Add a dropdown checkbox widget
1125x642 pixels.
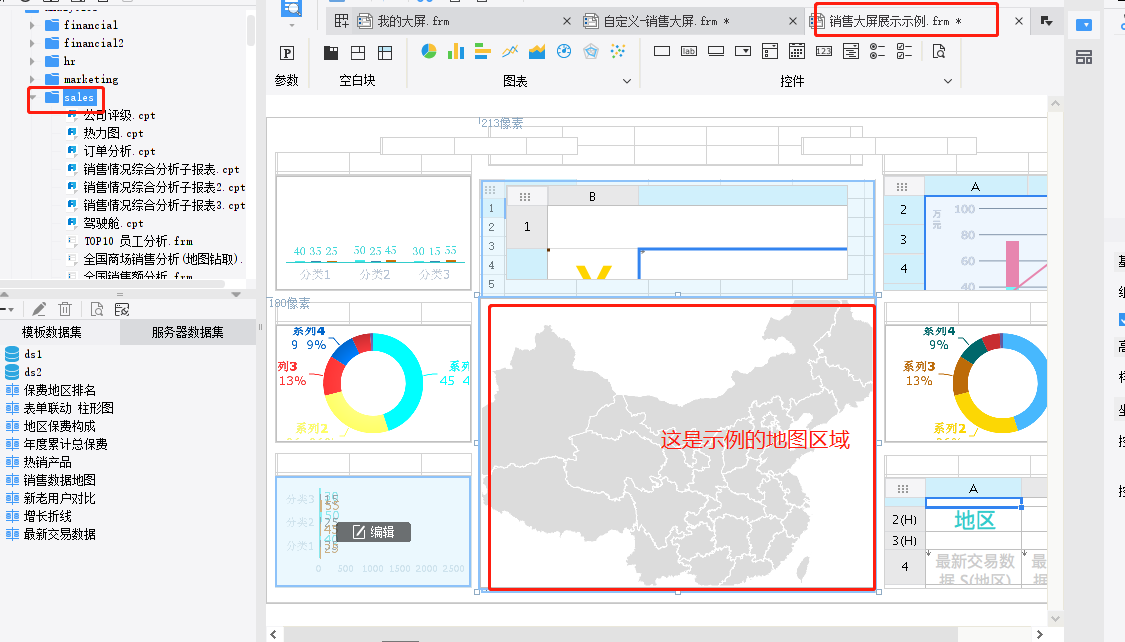coord(770,51)
